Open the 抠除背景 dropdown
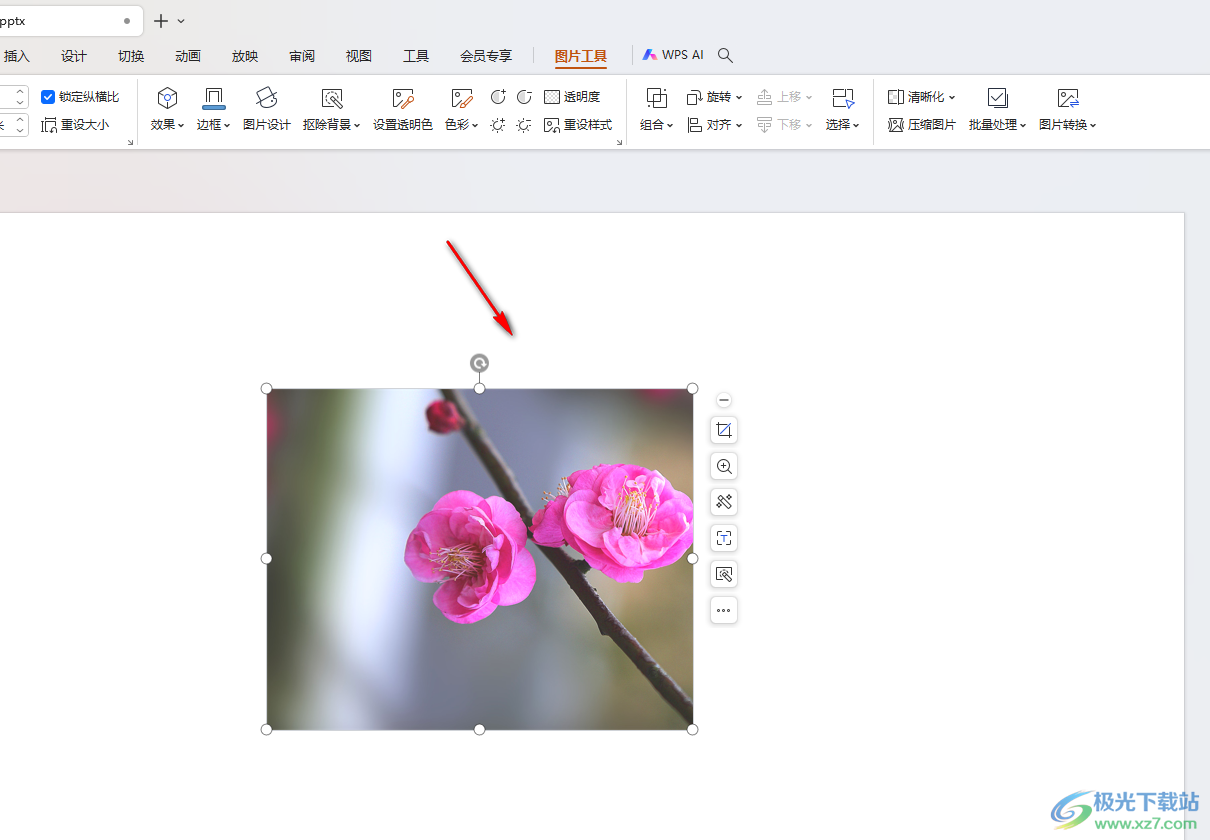 click(332, 125)
